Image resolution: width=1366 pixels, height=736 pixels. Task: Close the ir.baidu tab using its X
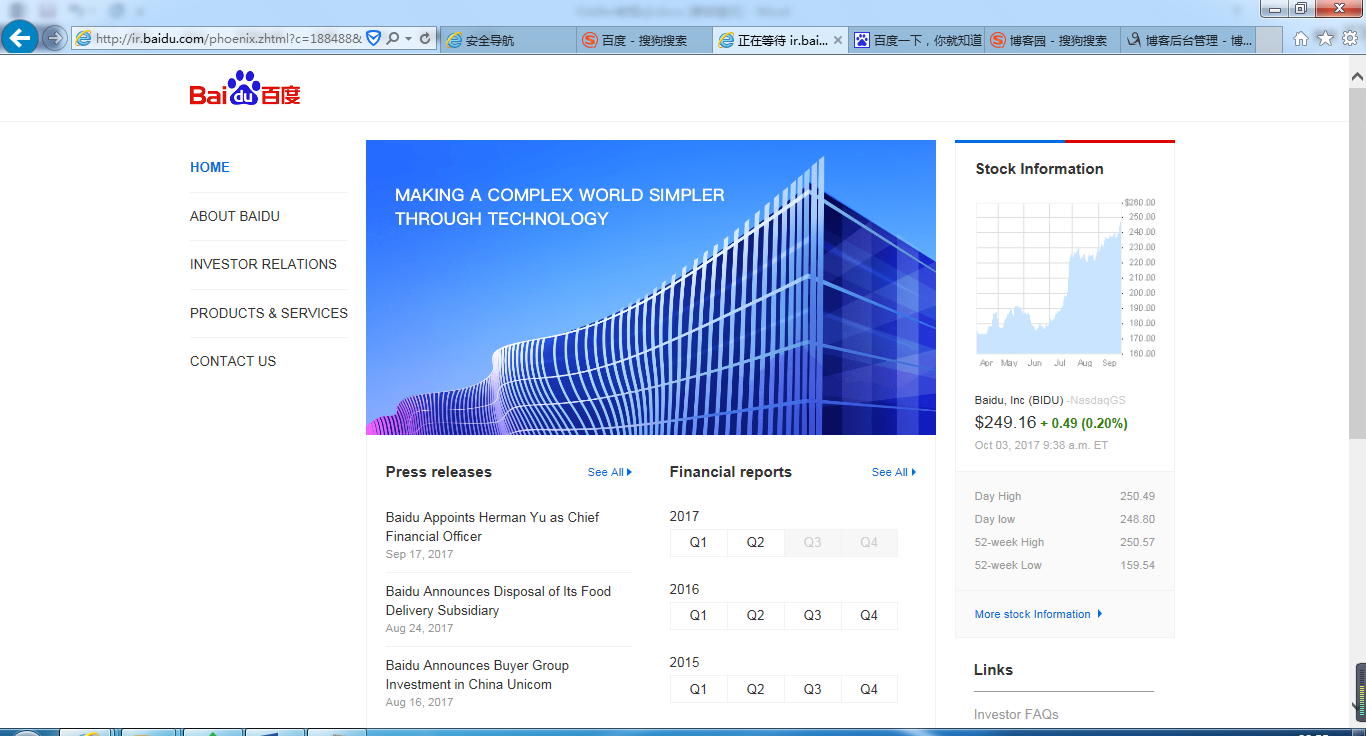[837, 40]
